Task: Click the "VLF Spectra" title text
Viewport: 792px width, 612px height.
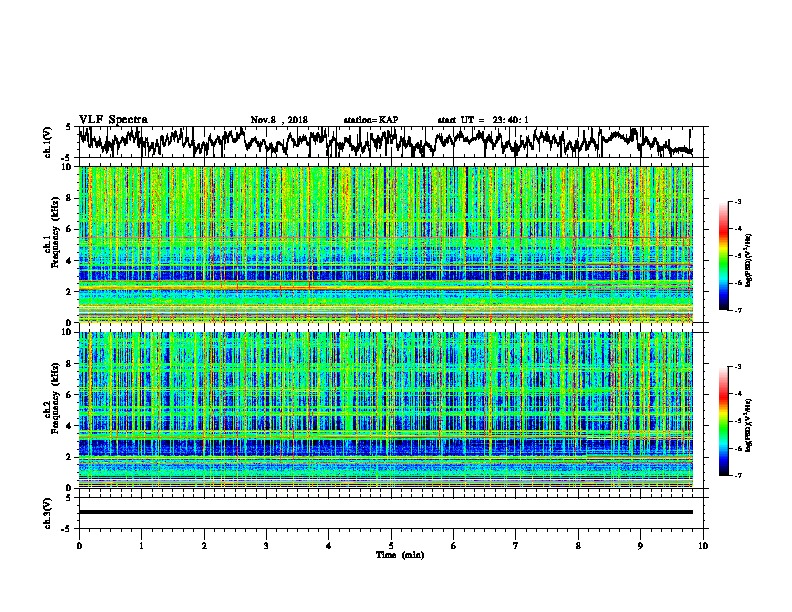Action: pos(113,120)
